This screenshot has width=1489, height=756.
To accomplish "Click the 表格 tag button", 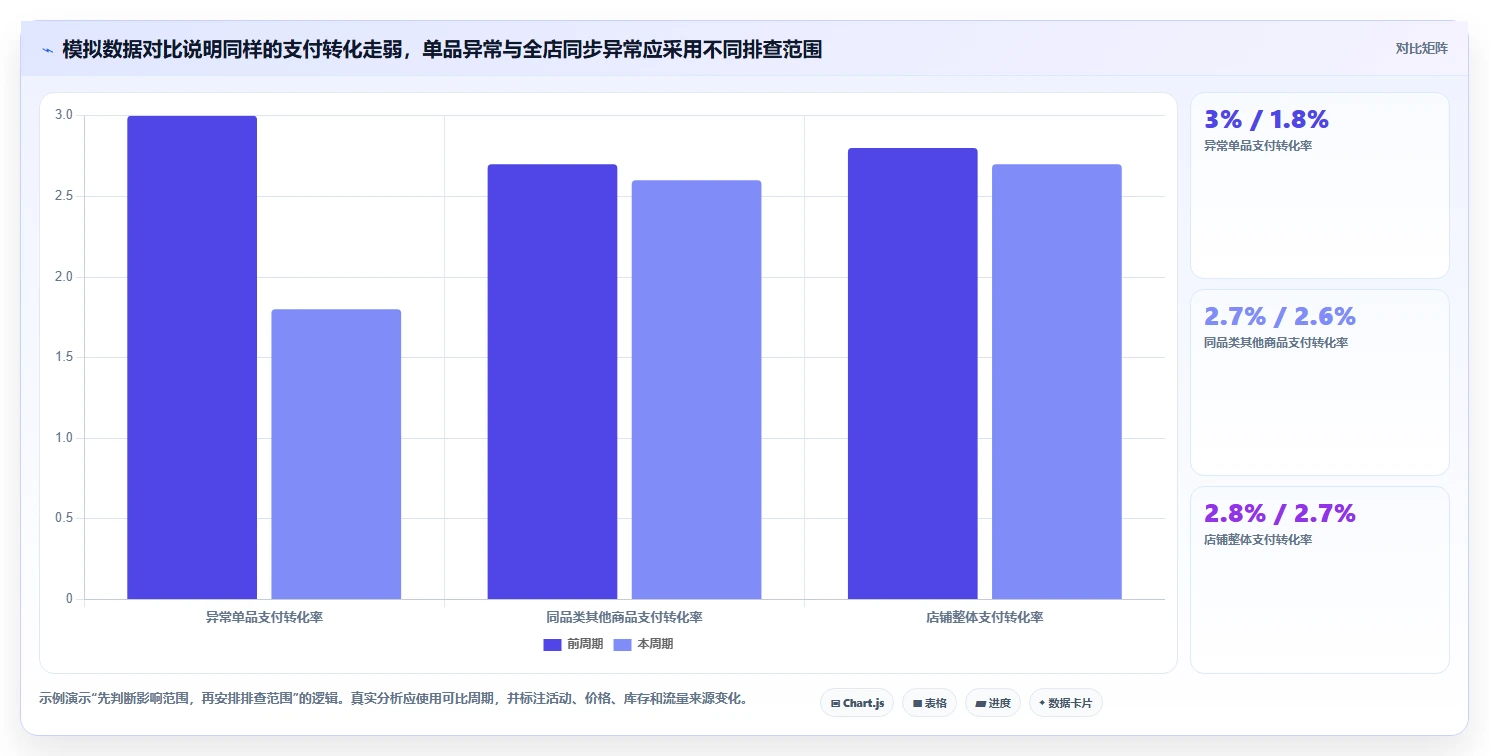I will coord(929,703).
